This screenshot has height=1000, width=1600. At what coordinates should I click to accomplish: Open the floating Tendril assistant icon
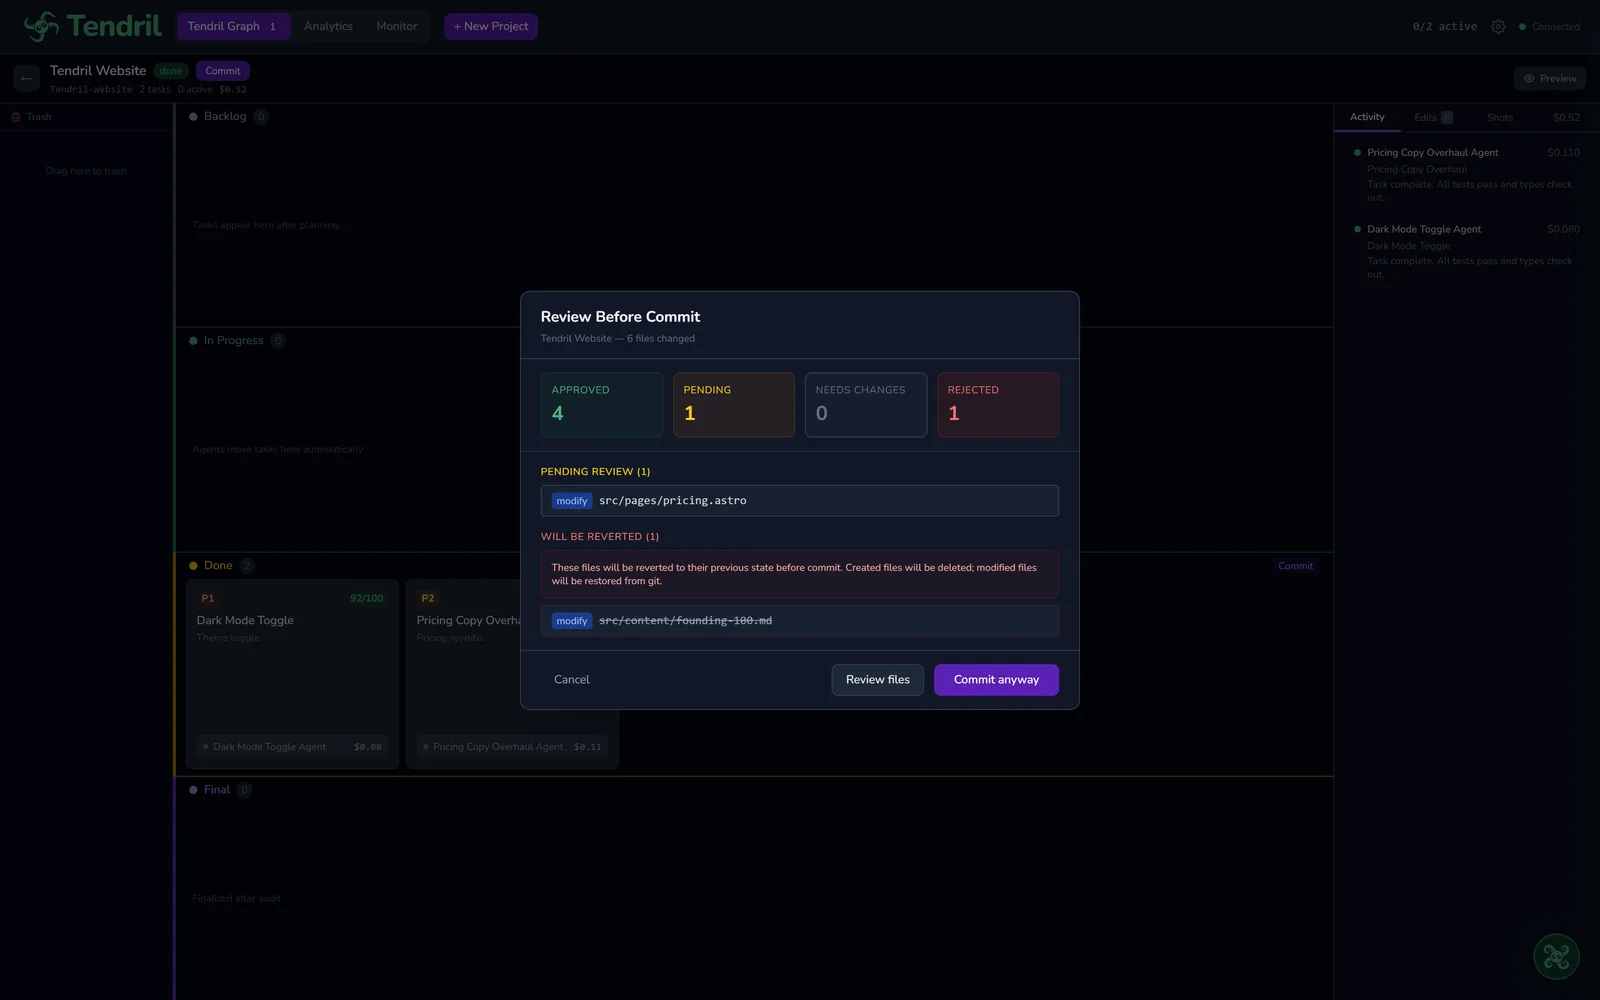(1556, 957)
